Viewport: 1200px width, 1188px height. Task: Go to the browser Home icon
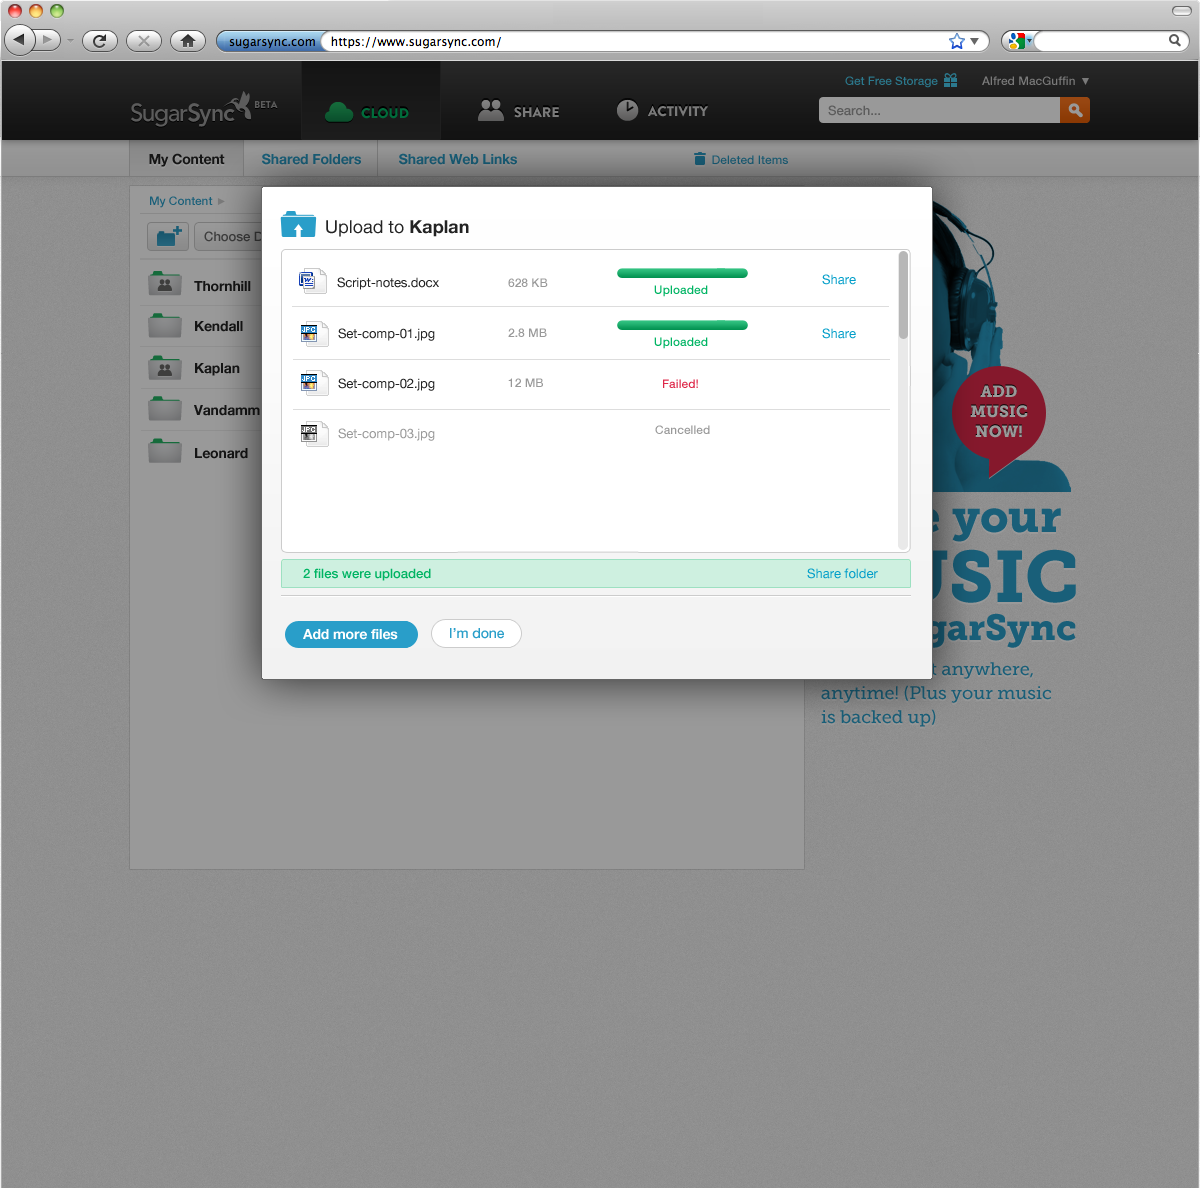coord(188,41)
